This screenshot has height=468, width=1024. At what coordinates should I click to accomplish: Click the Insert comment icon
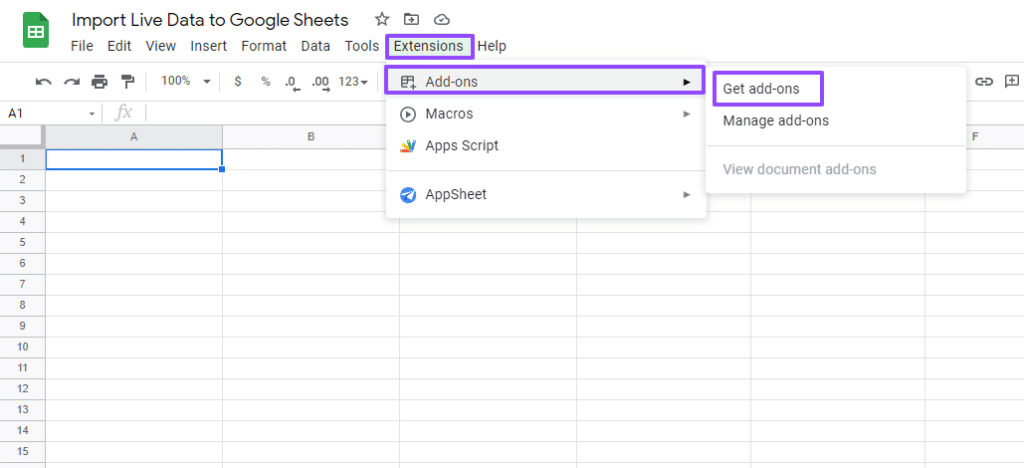point(1013,82)
